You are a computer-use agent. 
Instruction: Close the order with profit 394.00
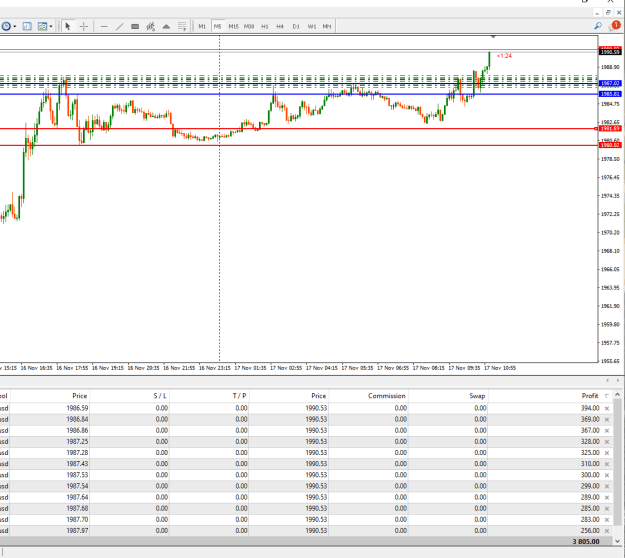point(607,409)
